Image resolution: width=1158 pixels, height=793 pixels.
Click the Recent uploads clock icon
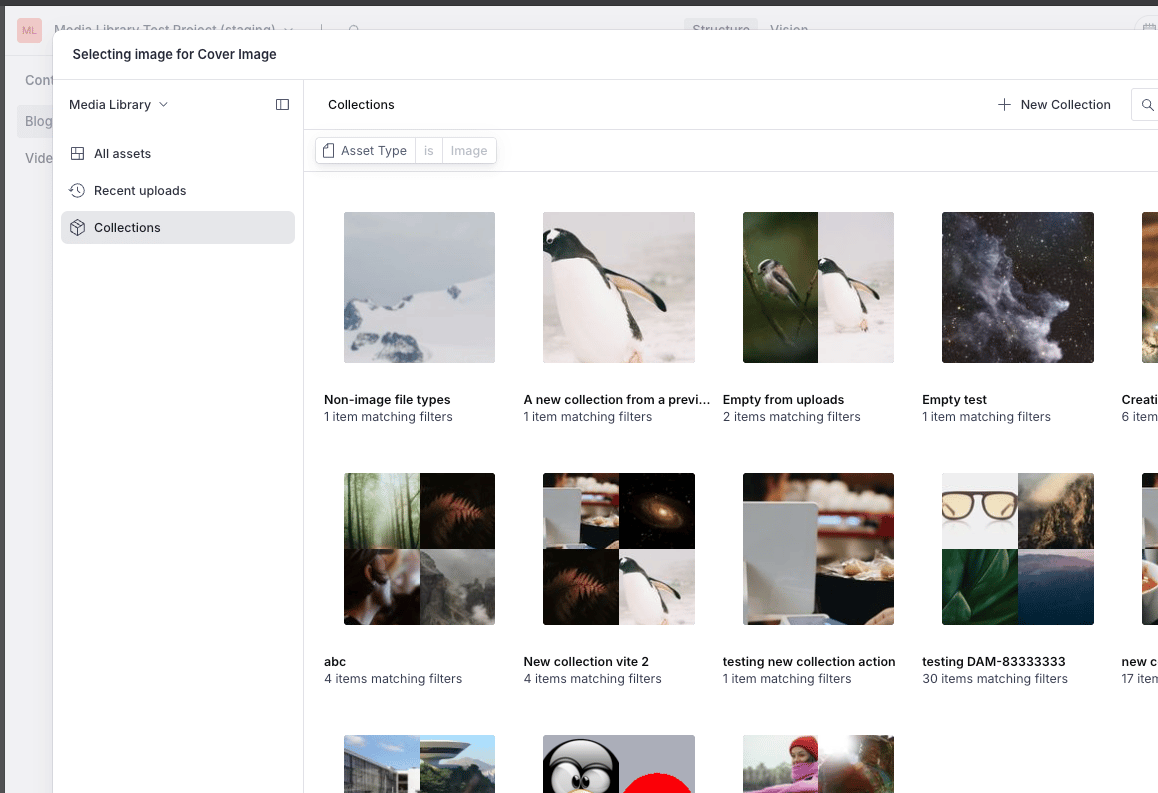(77, 191)
